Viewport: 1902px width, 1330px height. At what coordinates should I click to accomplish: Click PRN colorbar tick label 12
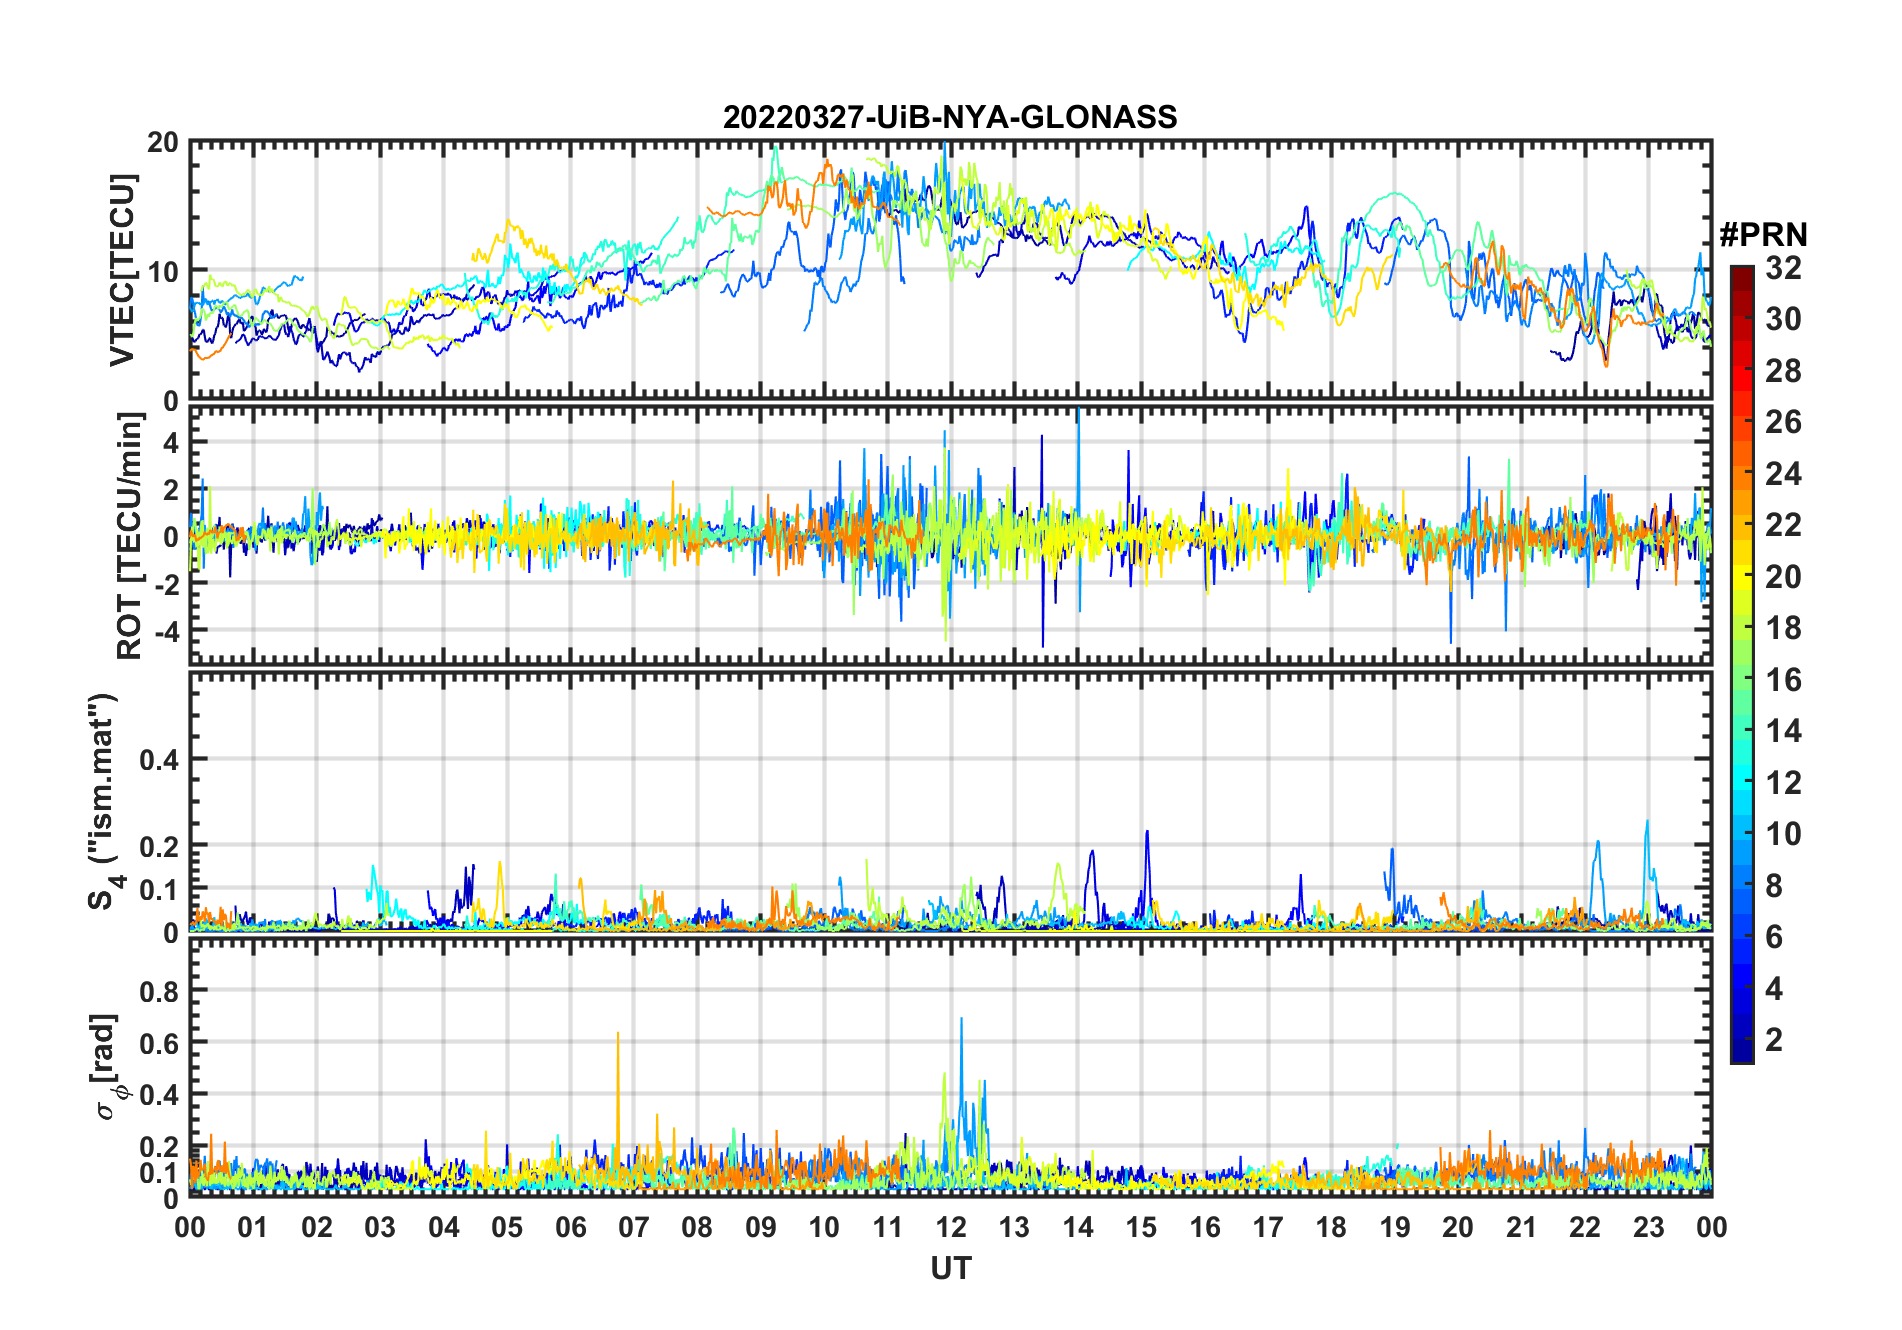(x=1783, y=783)
